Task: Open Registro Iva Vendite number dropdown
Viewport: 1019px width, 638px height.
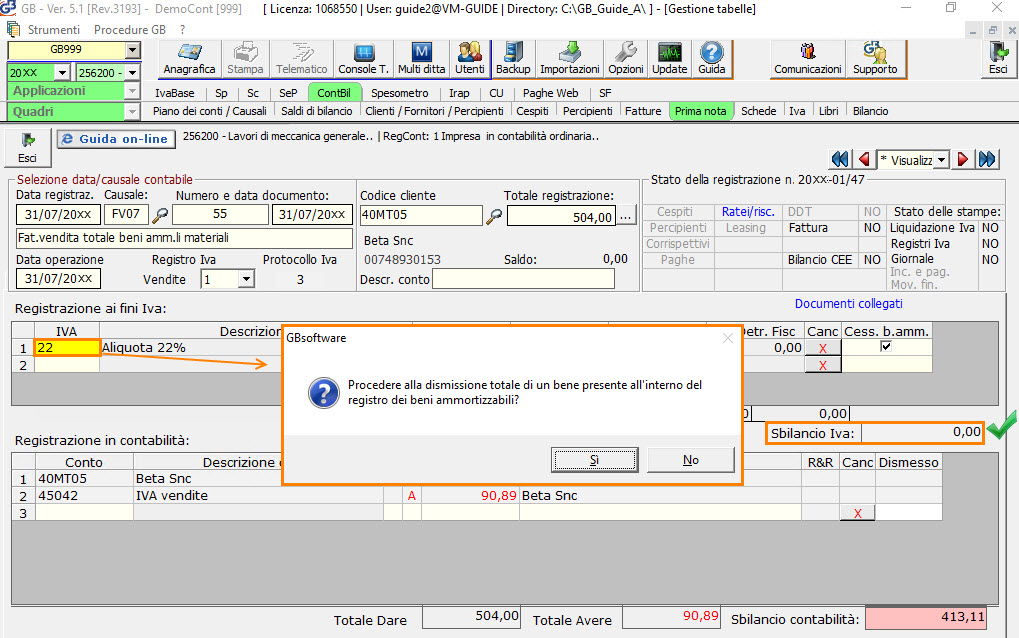Action: point(246,280)
